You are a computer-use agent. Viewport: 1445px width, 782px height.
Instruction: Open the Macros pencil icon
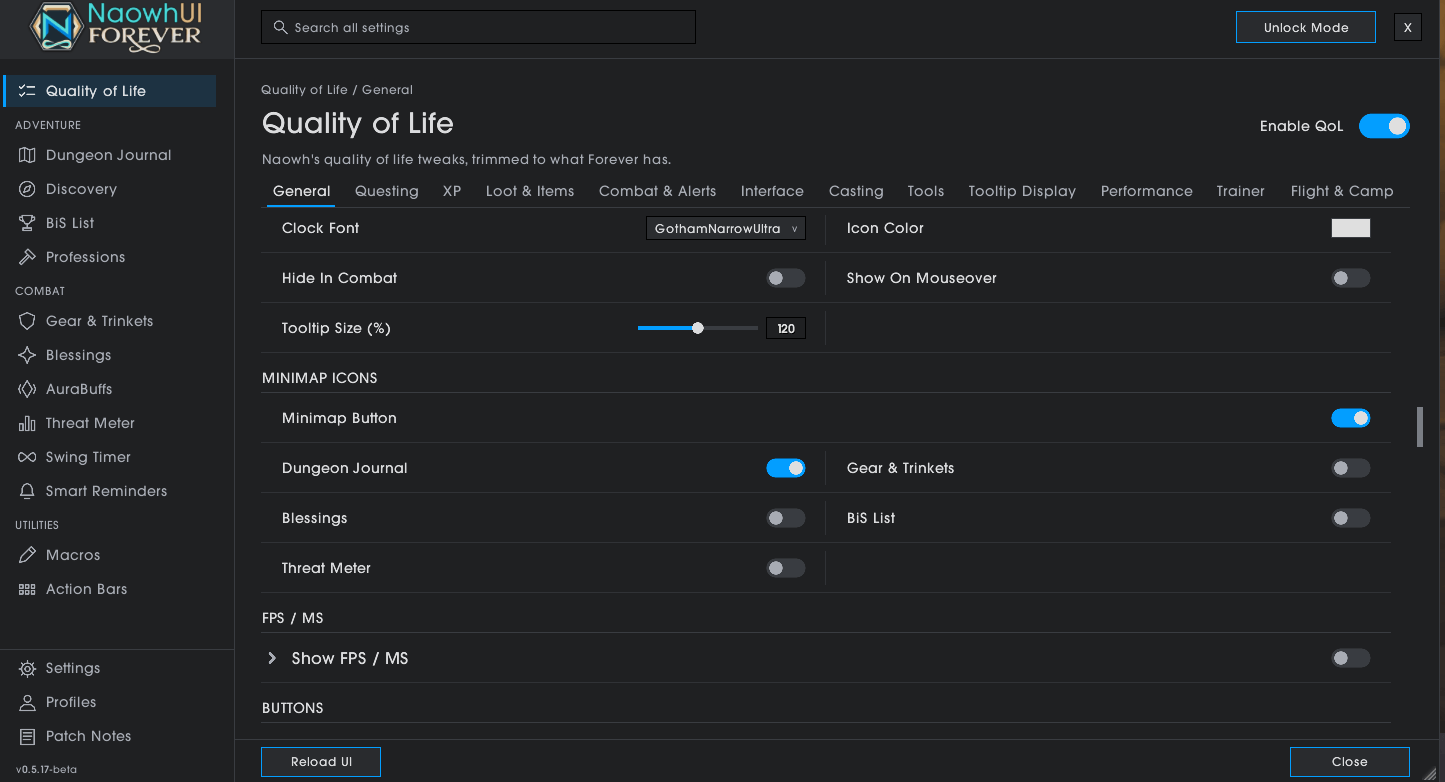tap(27, 555)
